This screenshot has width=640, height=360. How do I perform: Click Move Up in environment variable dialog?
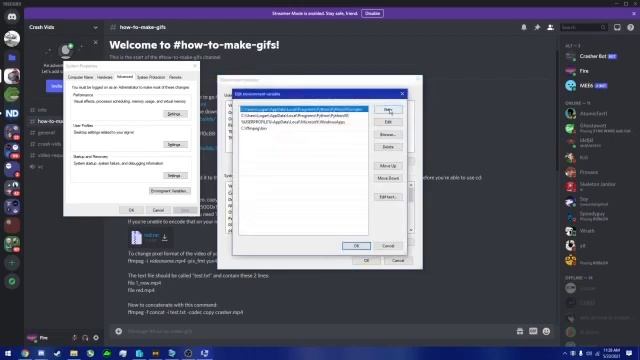coord(388,166)
